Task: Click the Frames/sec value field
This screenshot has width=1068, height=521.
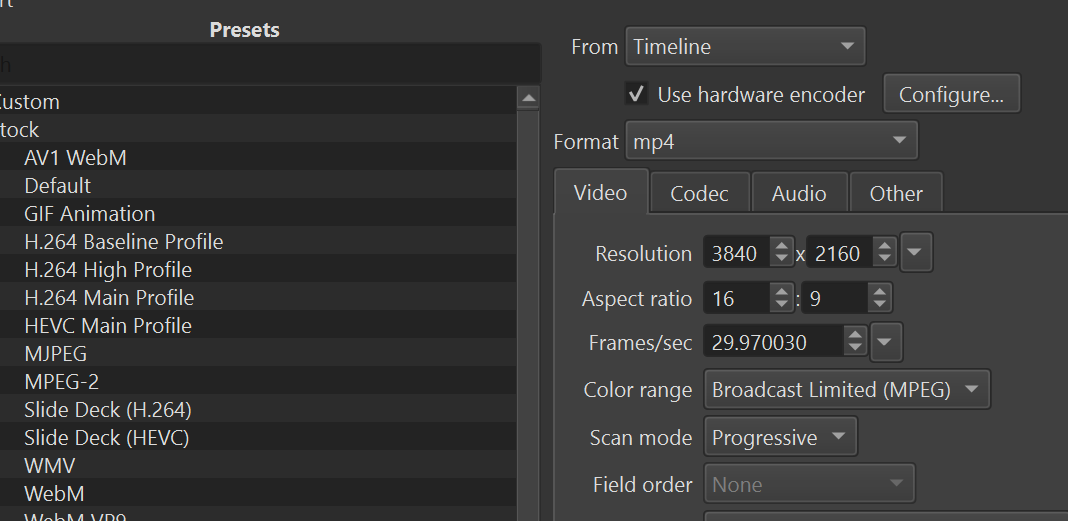Action: pyautogui.click(x=772, y=342)
